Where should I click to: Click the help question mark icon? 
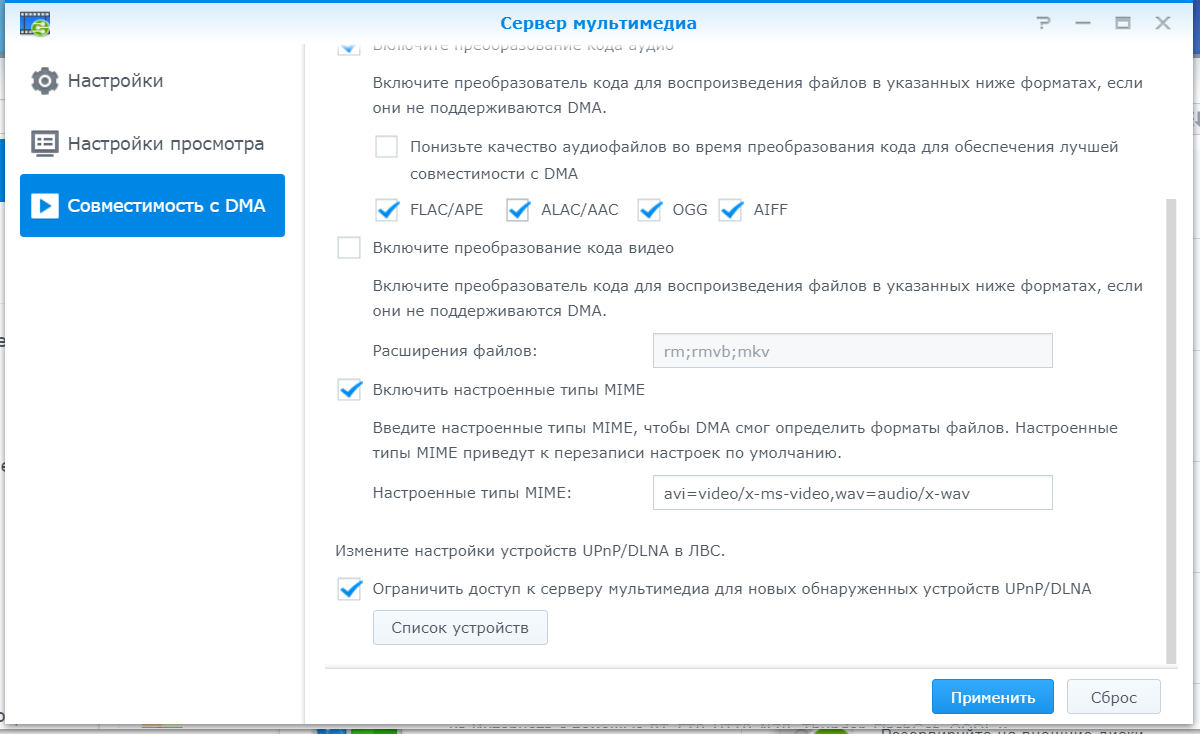tap(1044, 23)
